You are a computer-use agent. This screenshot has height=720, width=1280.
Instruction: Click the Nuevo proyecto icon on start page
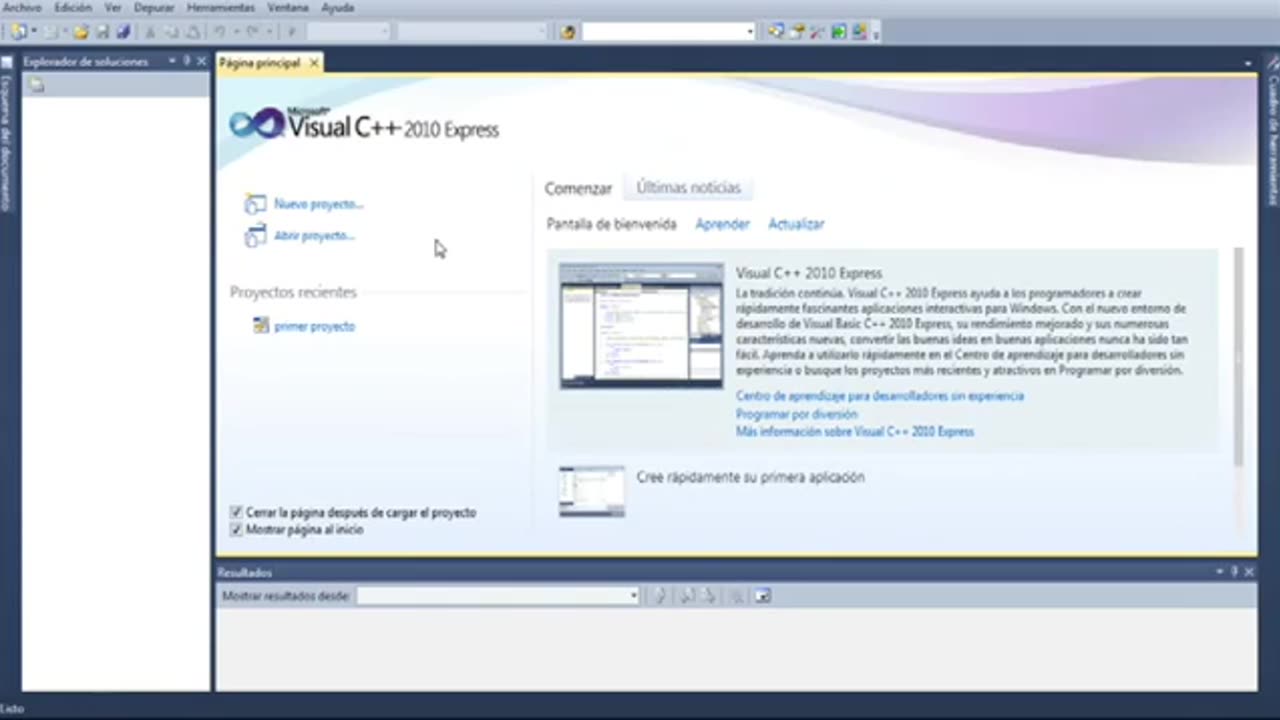pyautogui.click(x=255, y=204)
